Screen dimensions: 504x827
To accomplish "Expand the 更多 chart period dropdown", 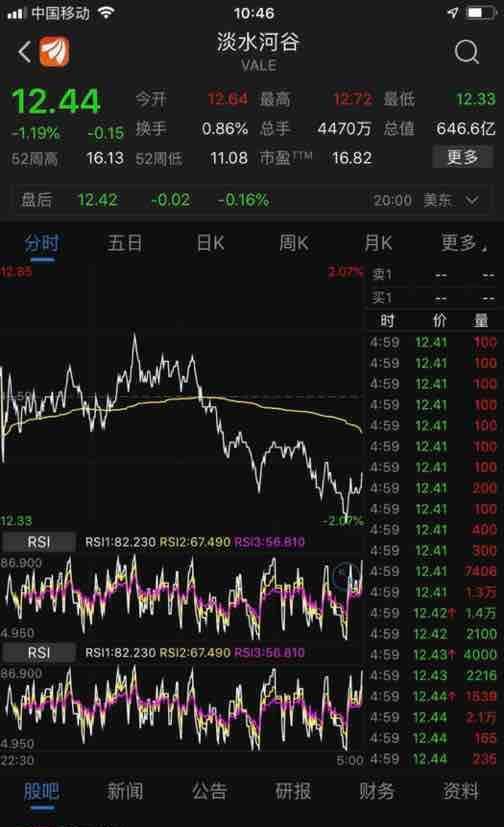I will [464, 243].
